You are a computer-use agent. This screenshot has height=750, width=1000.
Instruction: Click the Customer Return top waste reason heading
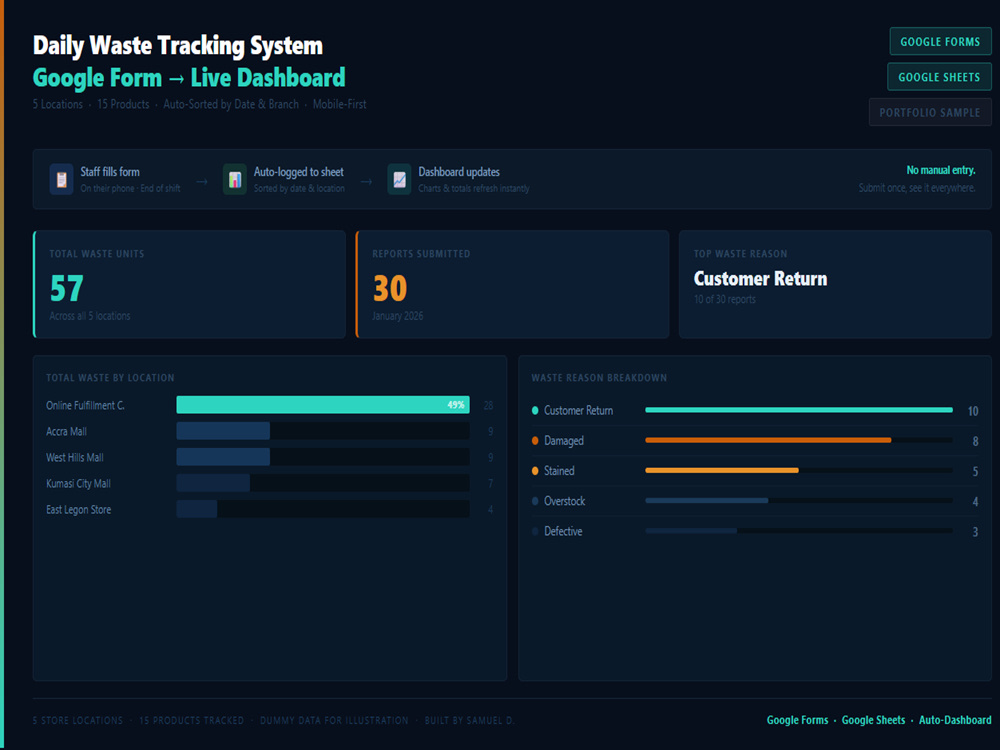click(760, 279)
